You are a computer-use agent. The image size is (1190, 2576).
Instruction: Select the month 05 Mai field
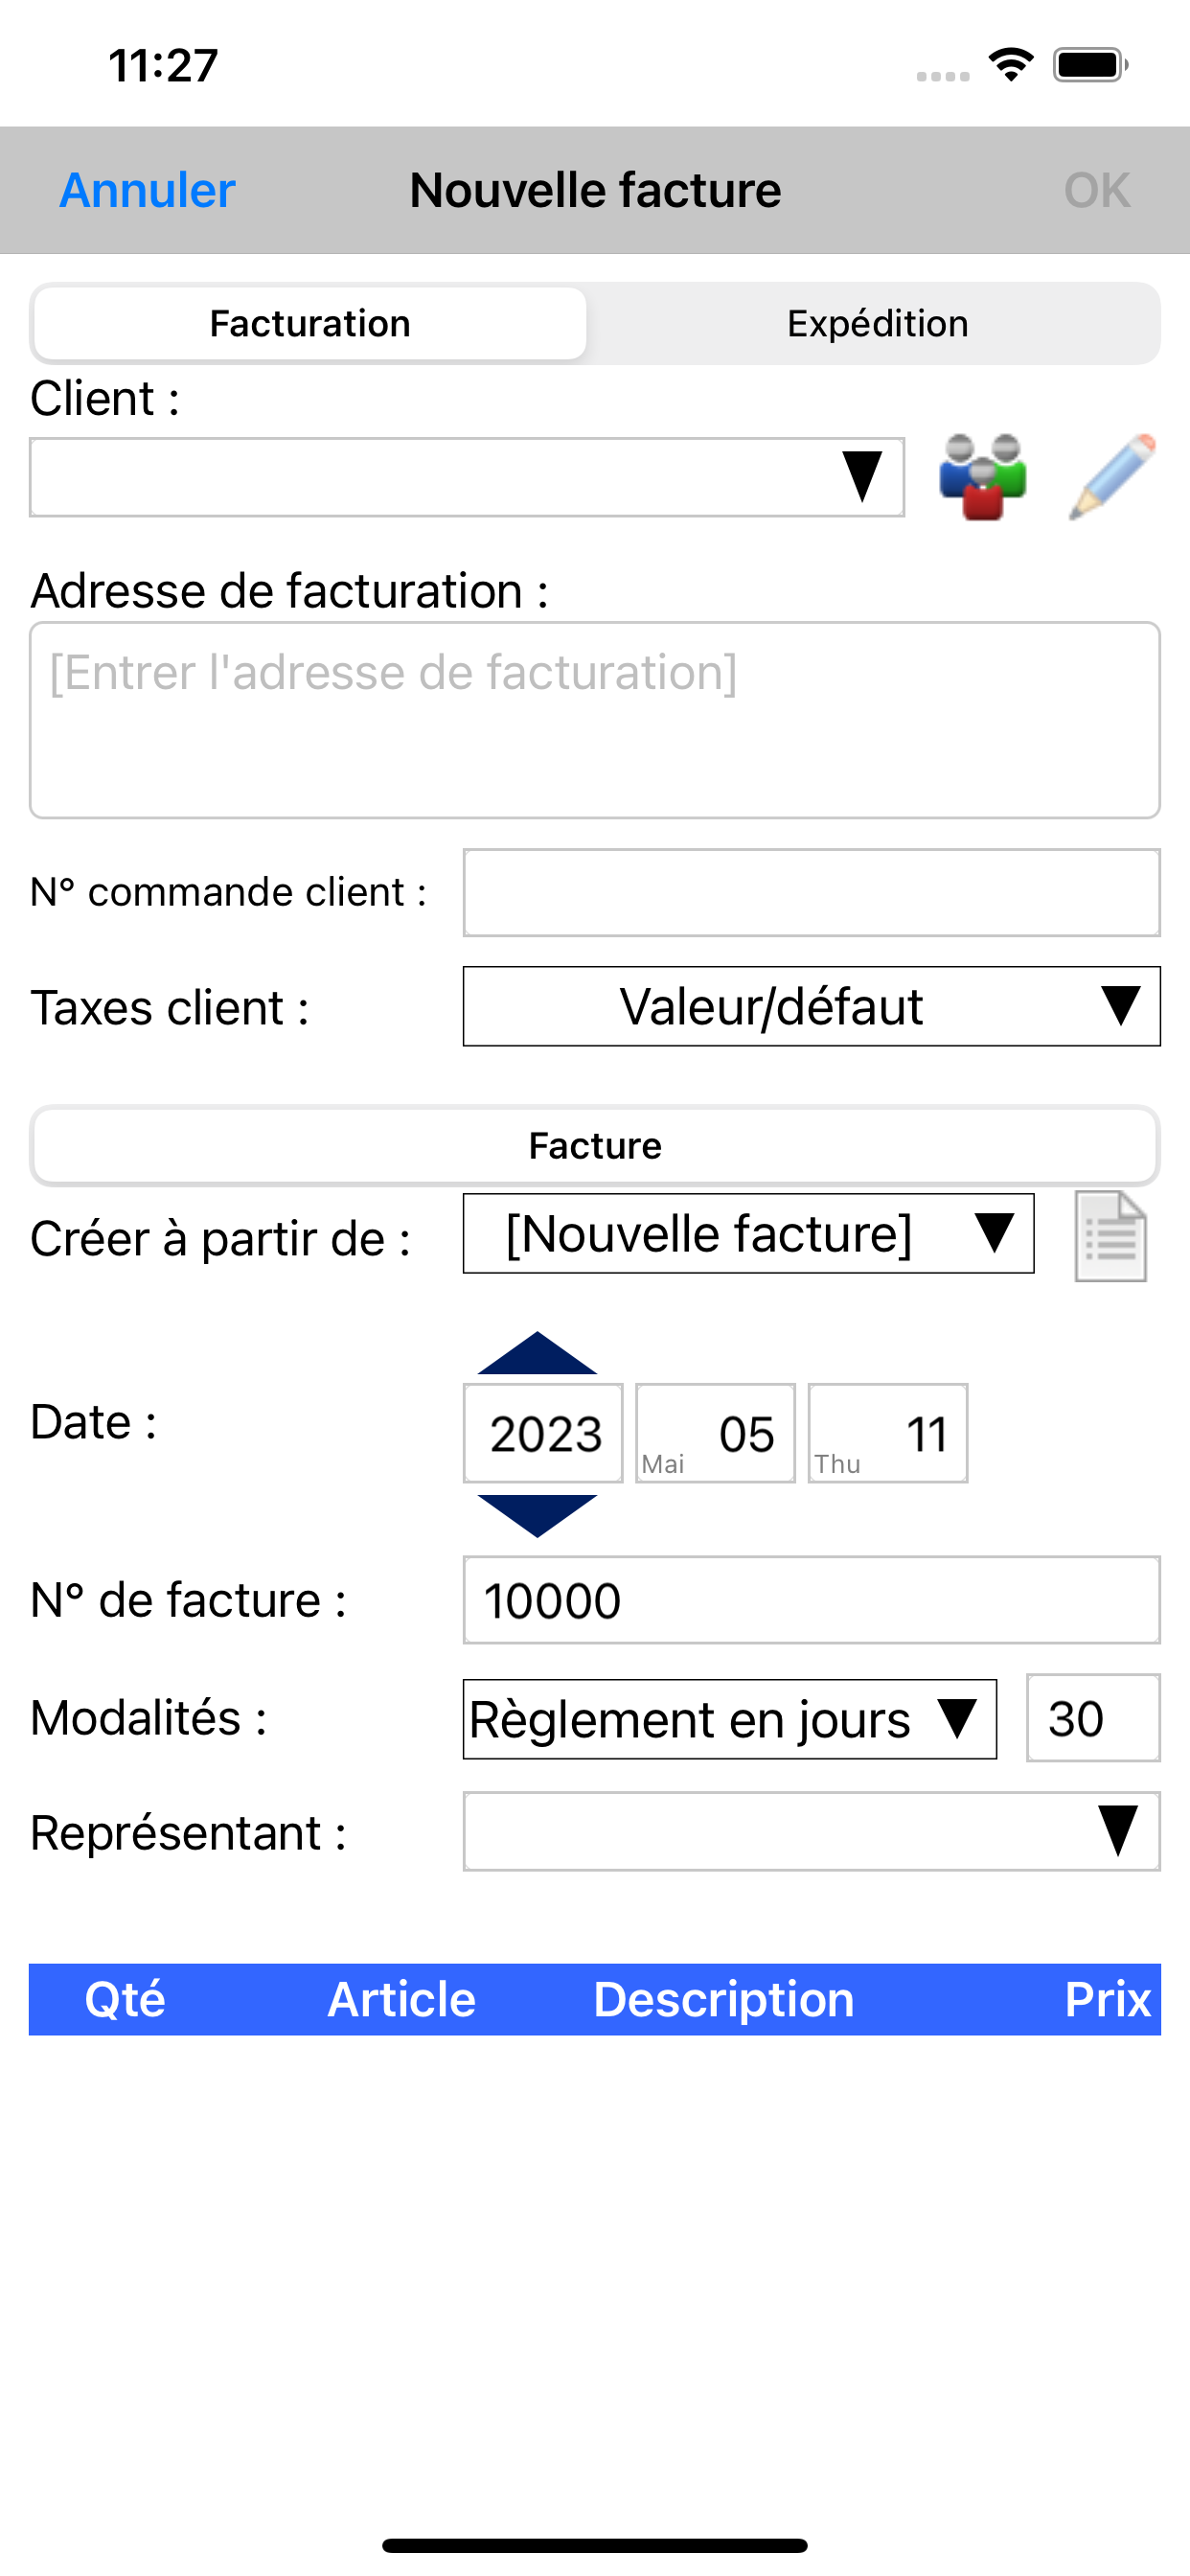click(715, 1433)
